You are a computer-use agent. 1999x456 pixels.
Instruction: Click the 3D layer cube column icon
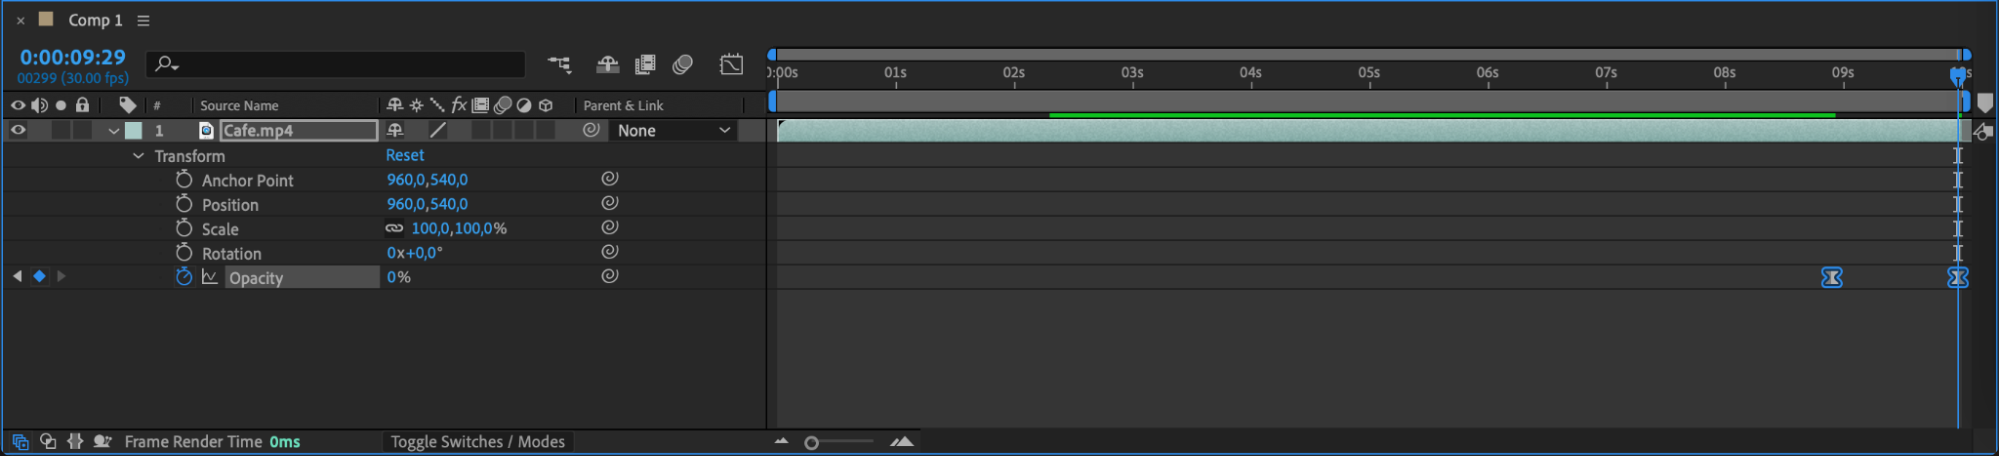[x=546, y=105]
